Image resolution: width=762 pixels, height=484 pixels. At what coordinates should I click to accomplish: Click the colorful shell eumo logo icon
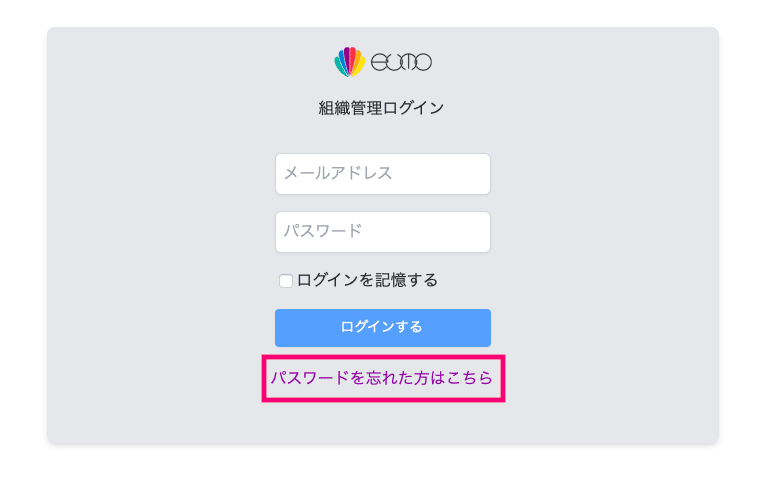349,62
